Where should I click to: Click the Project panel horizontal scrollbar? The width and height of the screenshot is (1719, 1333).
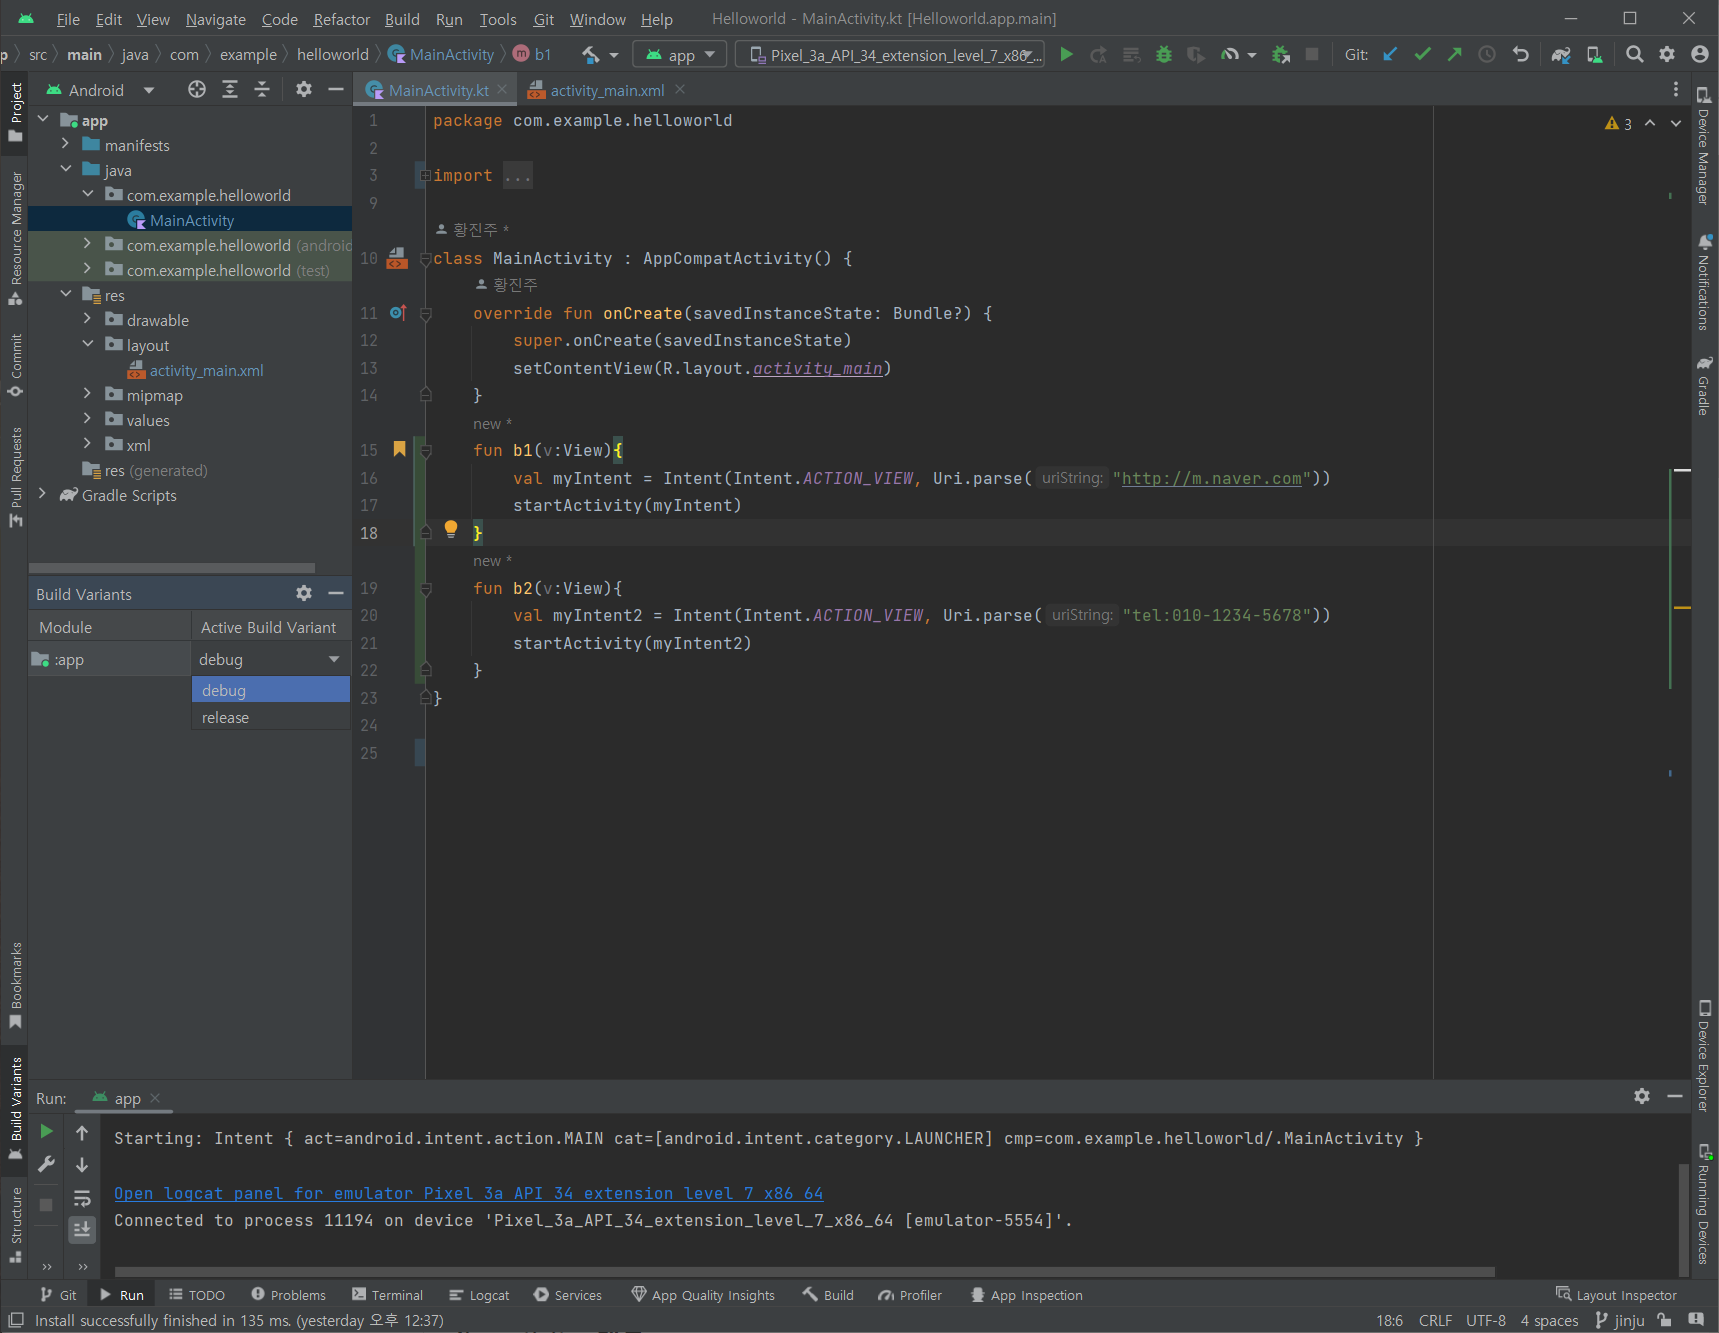coord(172,567)
